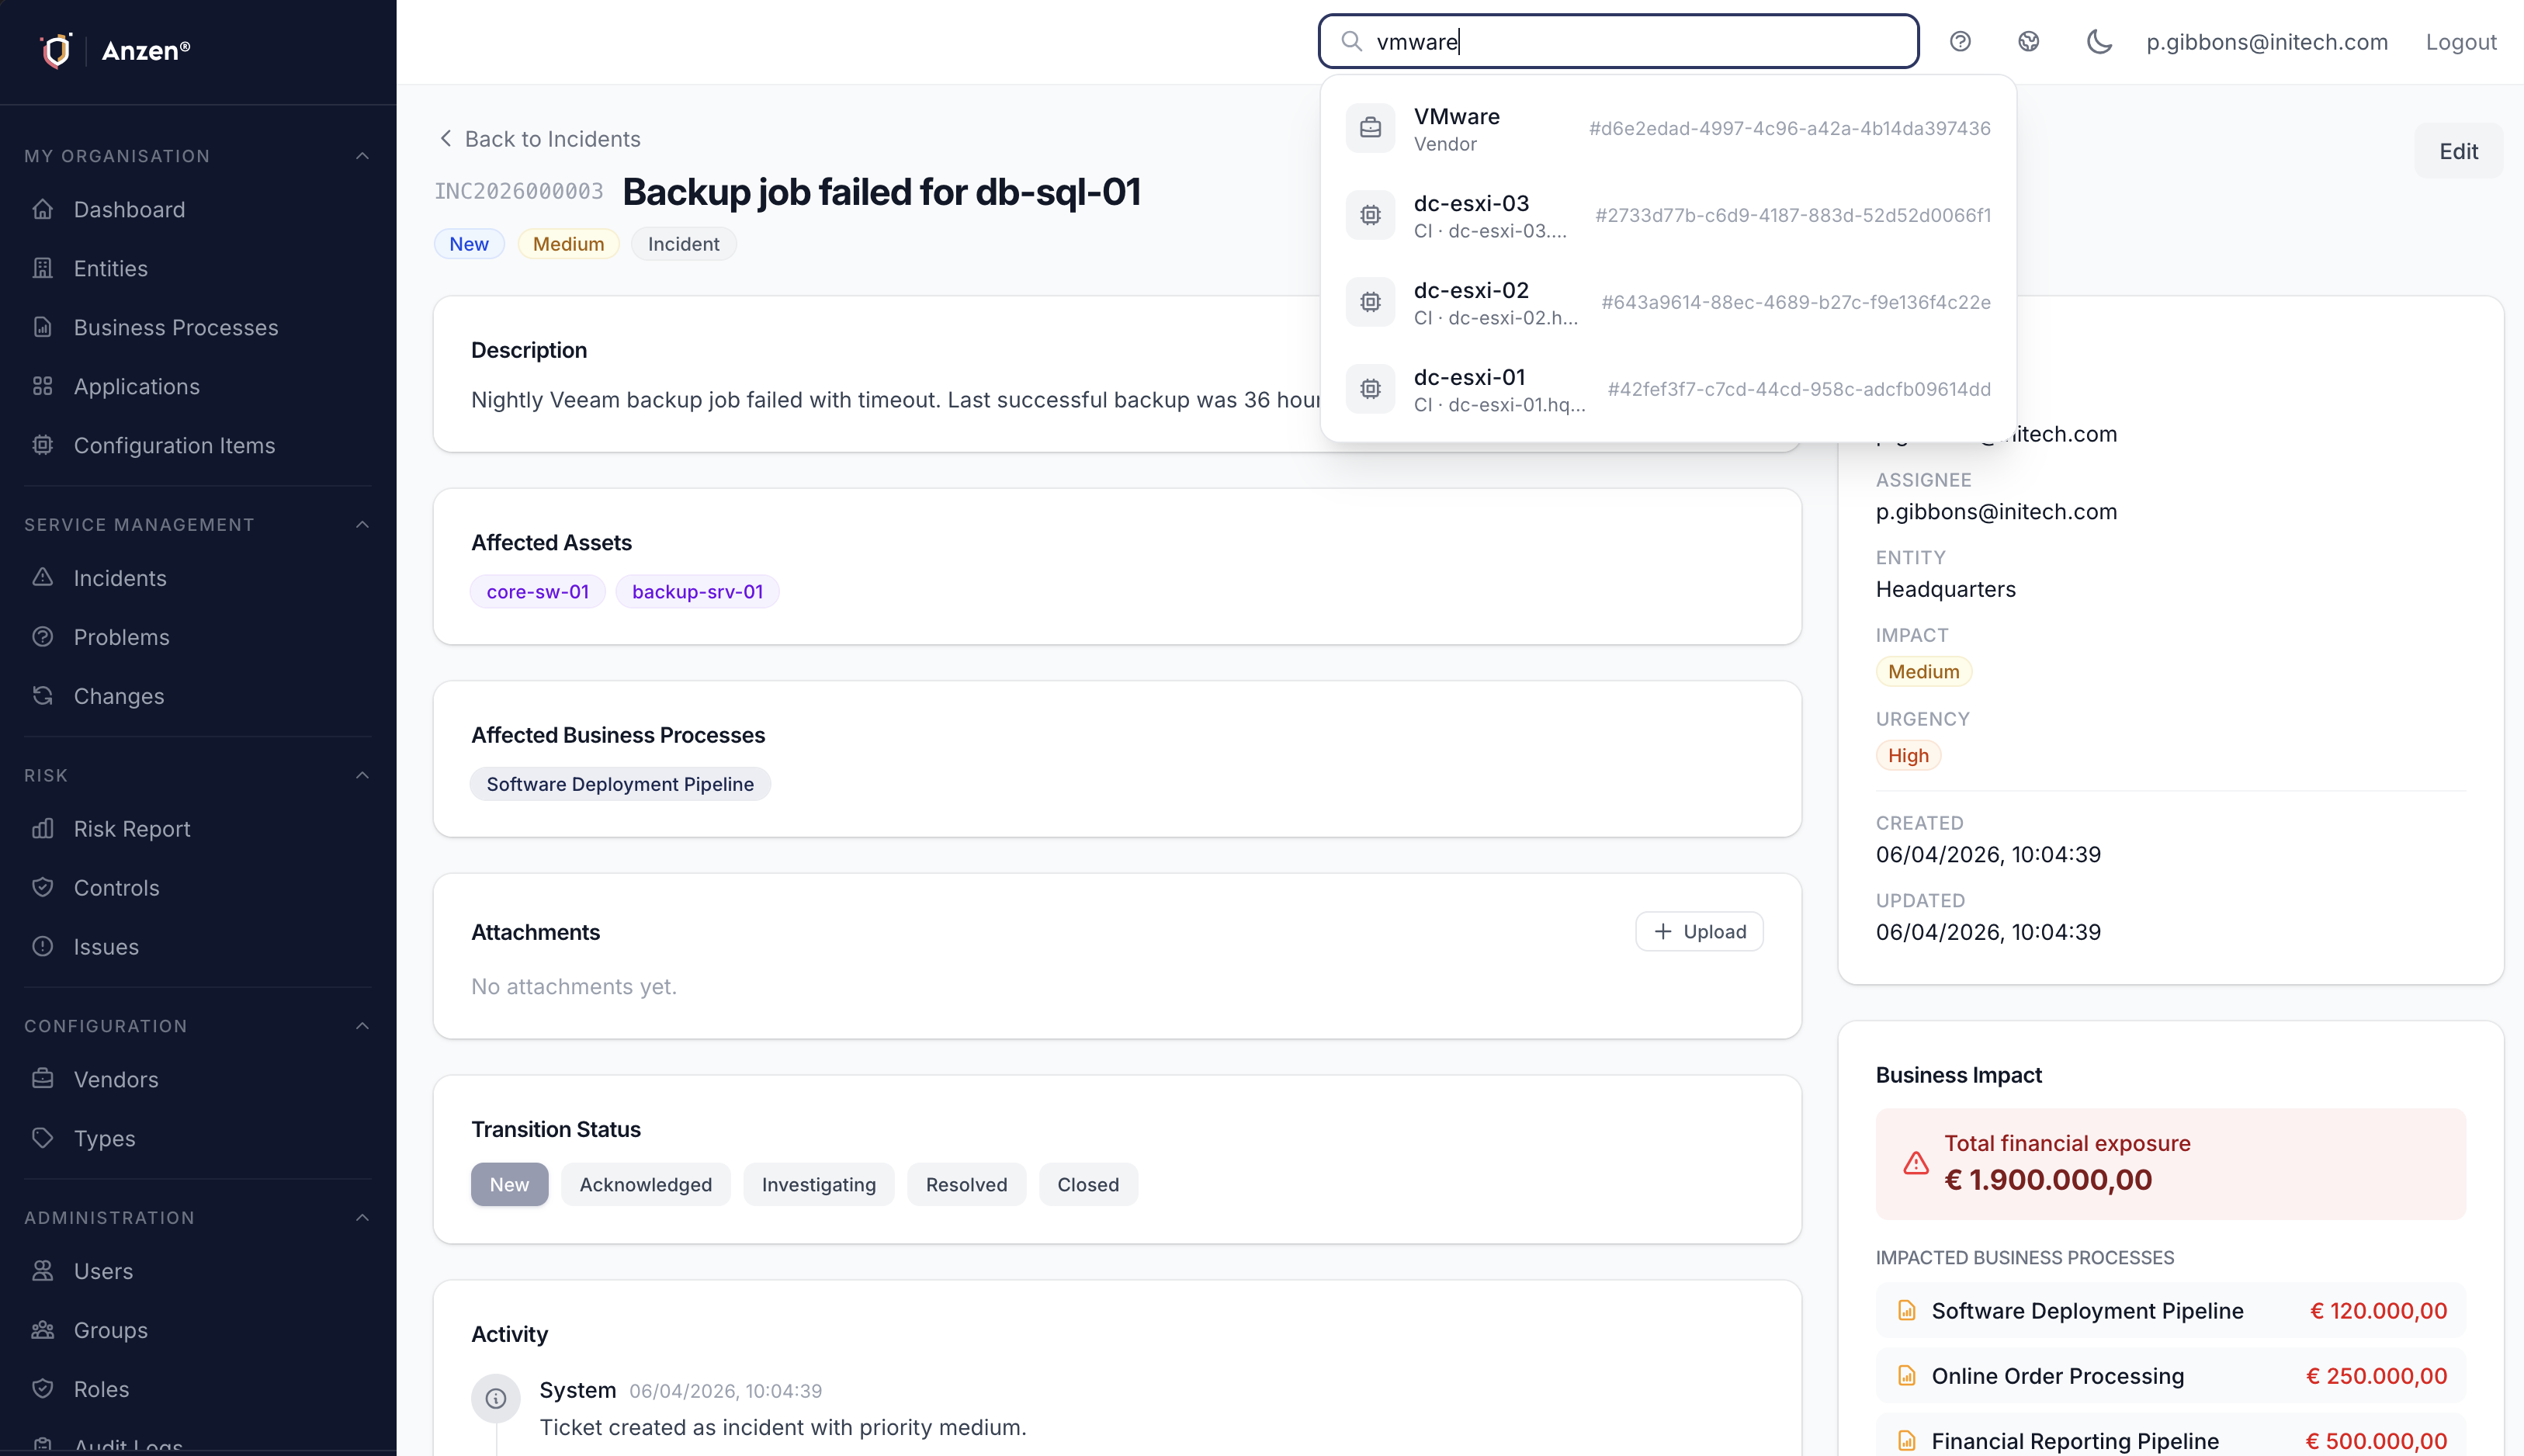2524x1456 pixels.
Task: Open Configuration Items from the sidebar
Action: [174, 445]
